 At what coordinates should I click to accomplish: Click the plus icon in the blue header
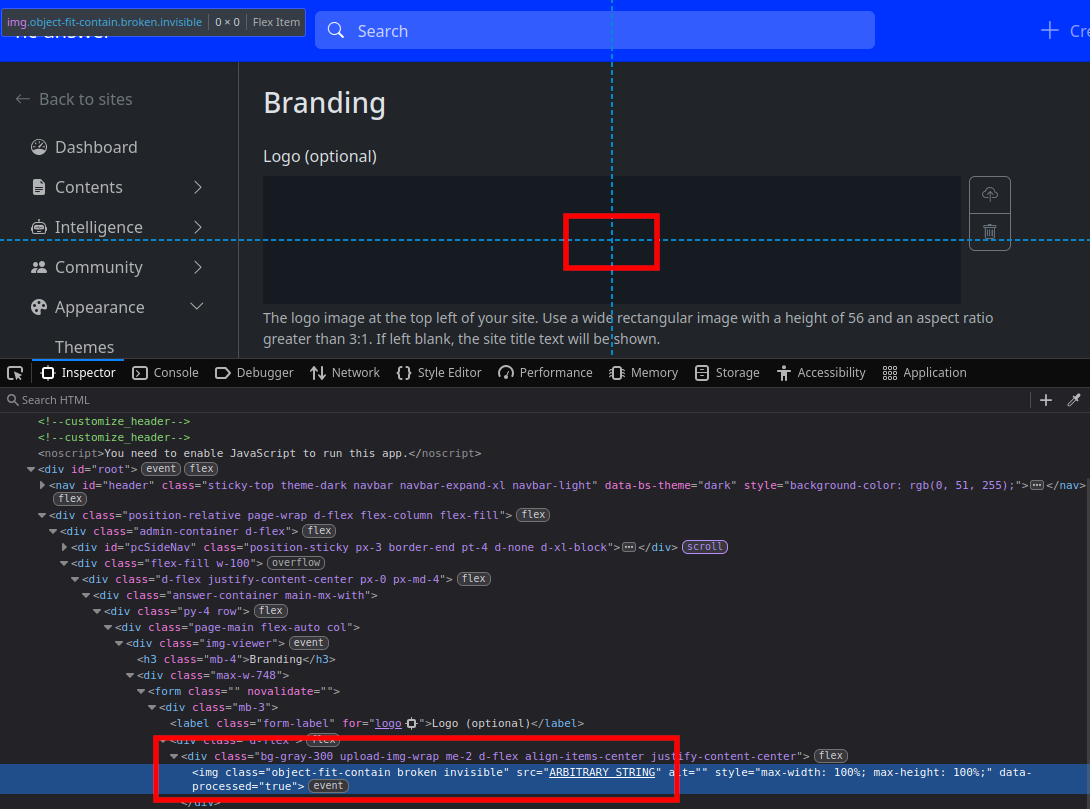(1049, 31)
